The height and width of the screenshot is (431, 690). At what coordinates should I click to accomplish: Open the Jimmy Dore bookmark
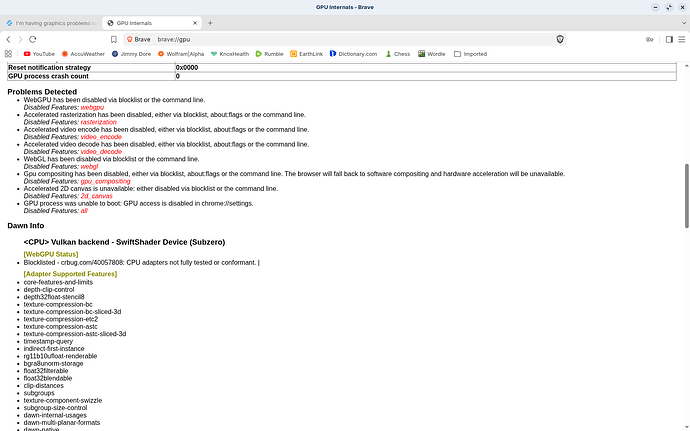click(x=131, y=54)
